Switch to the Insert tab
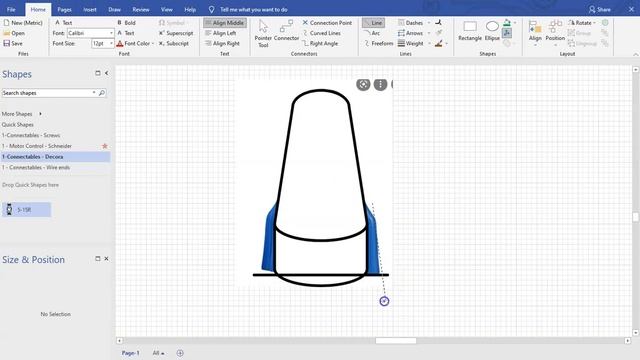 89,9
